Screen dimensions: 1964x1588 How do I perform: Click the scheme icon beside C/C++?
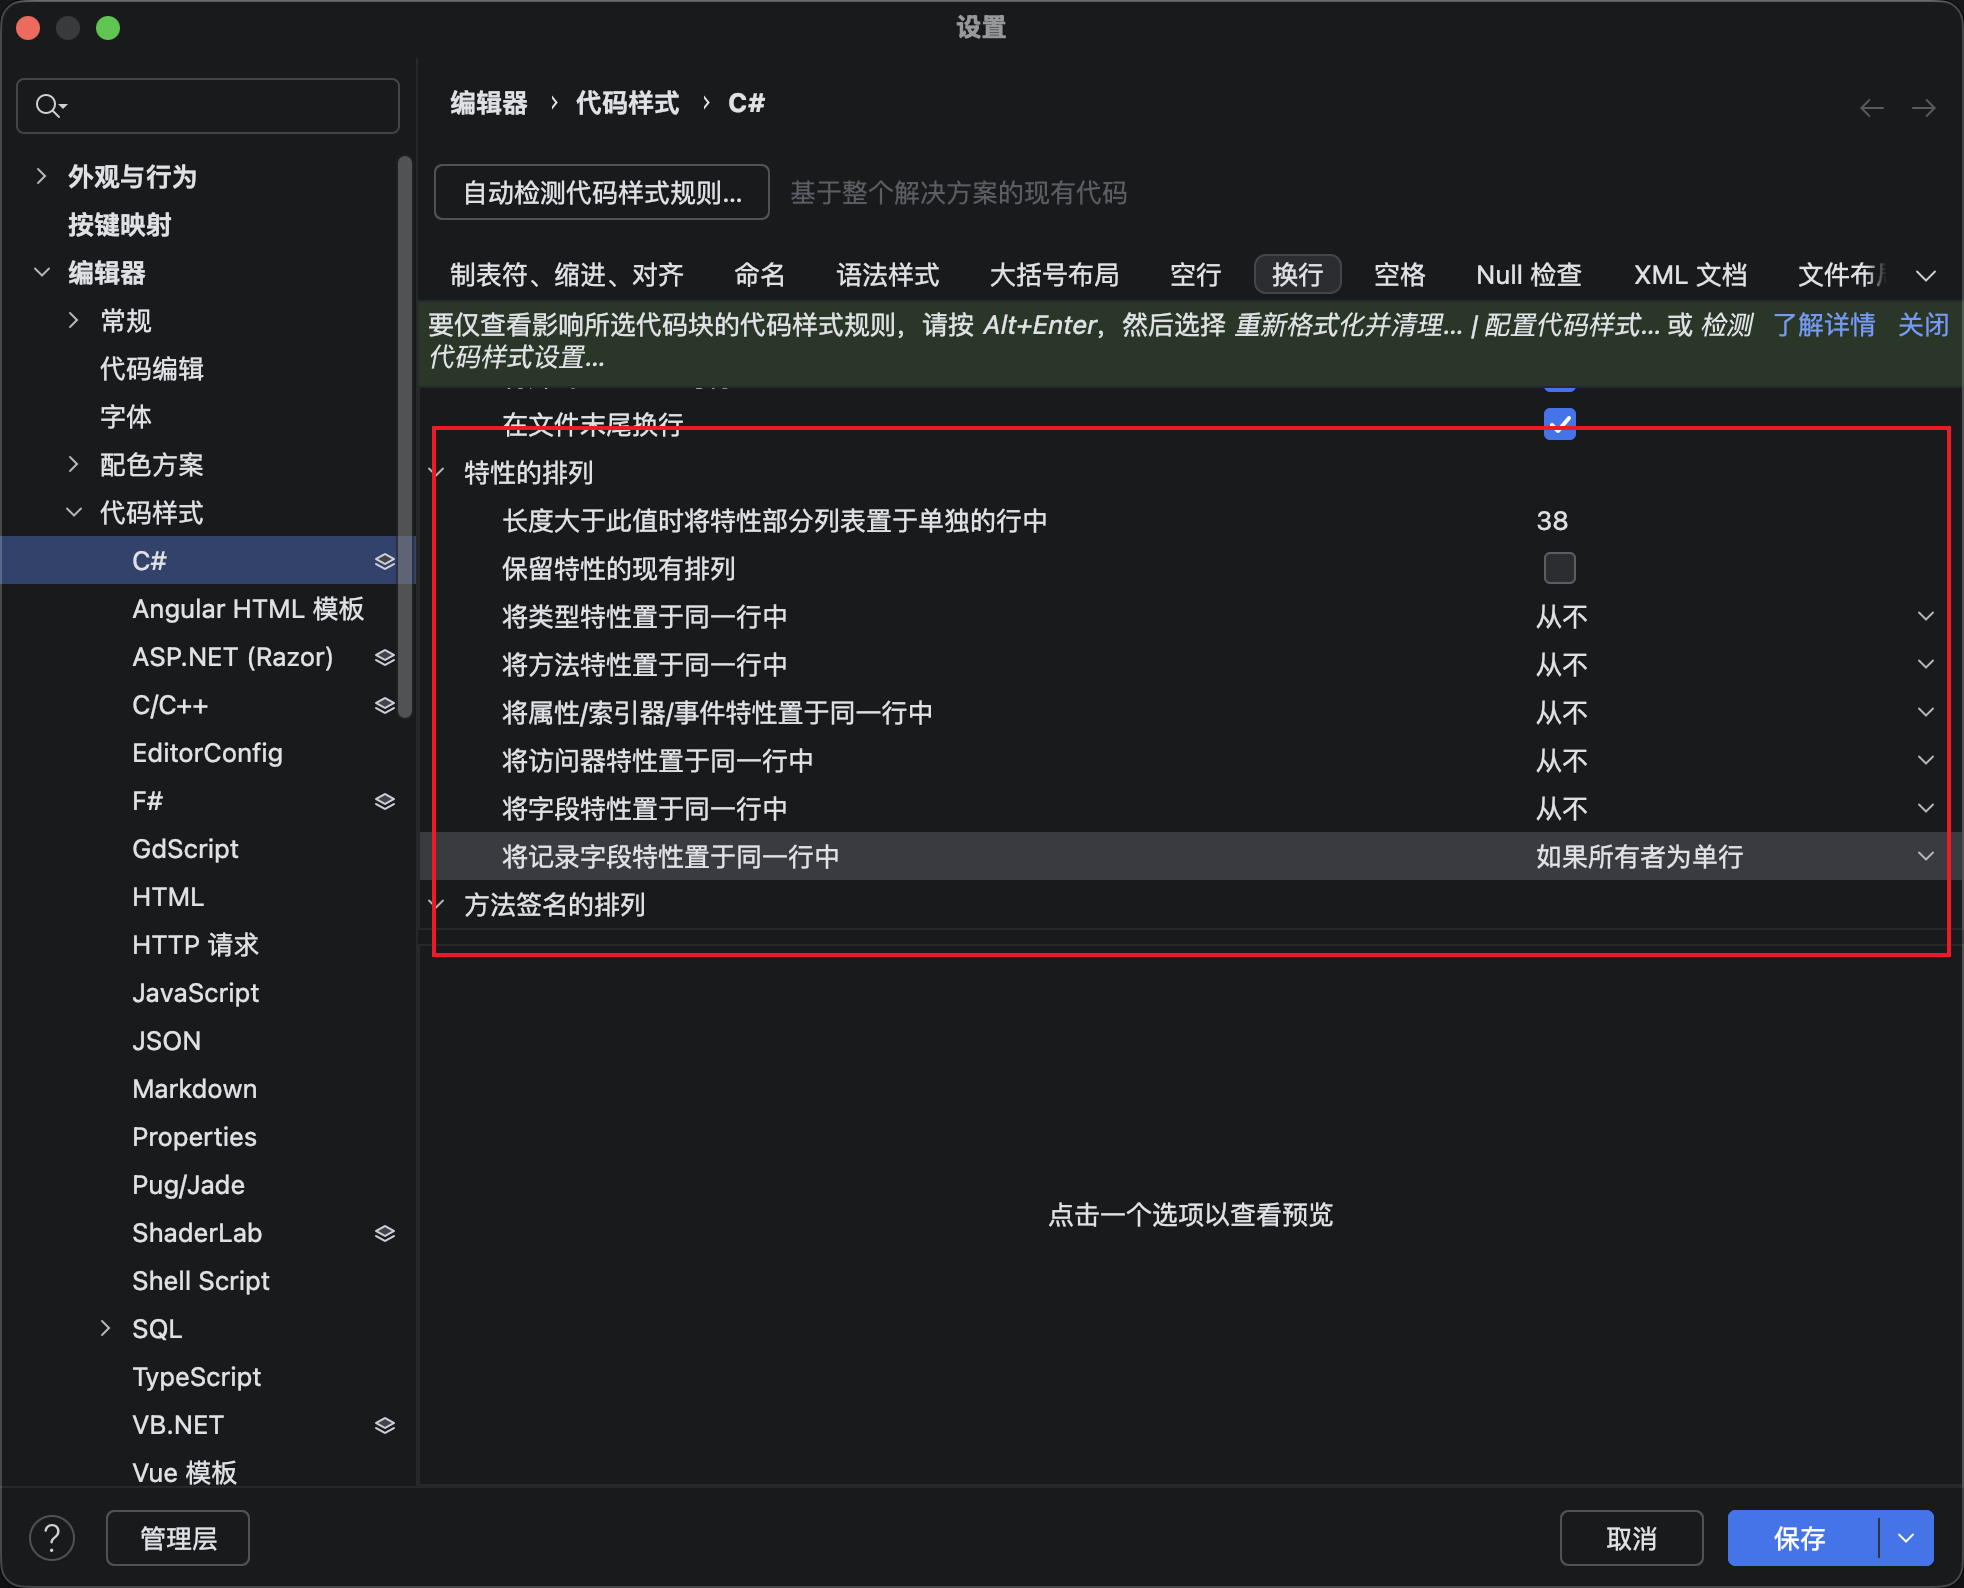click(x=385, y=705)
